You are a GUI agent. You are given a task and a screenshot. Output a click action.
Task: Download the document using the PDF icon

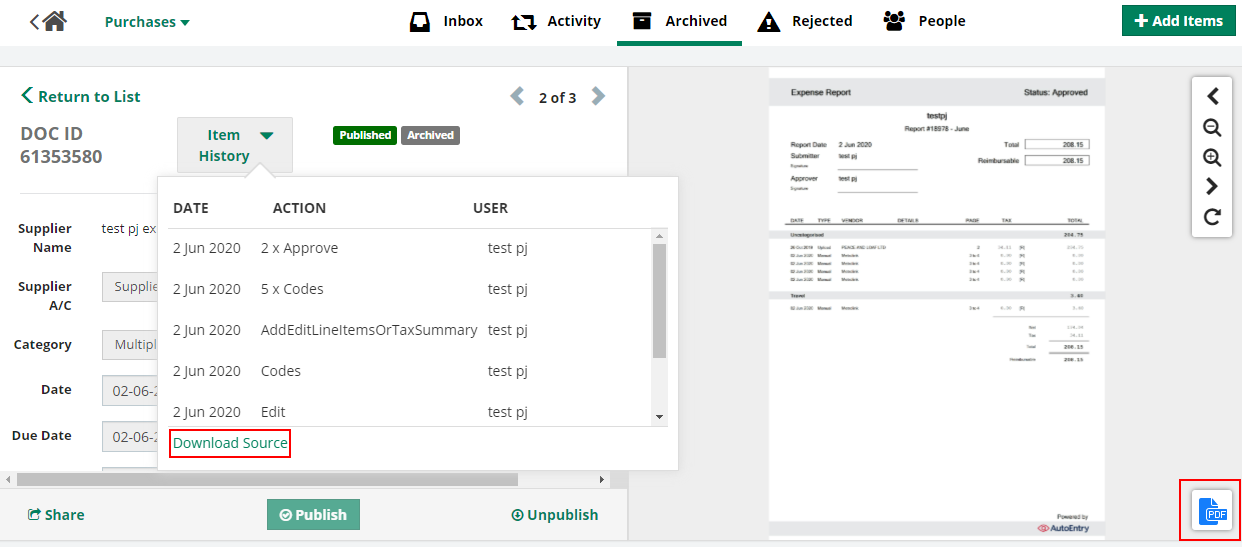[1215, 511]
